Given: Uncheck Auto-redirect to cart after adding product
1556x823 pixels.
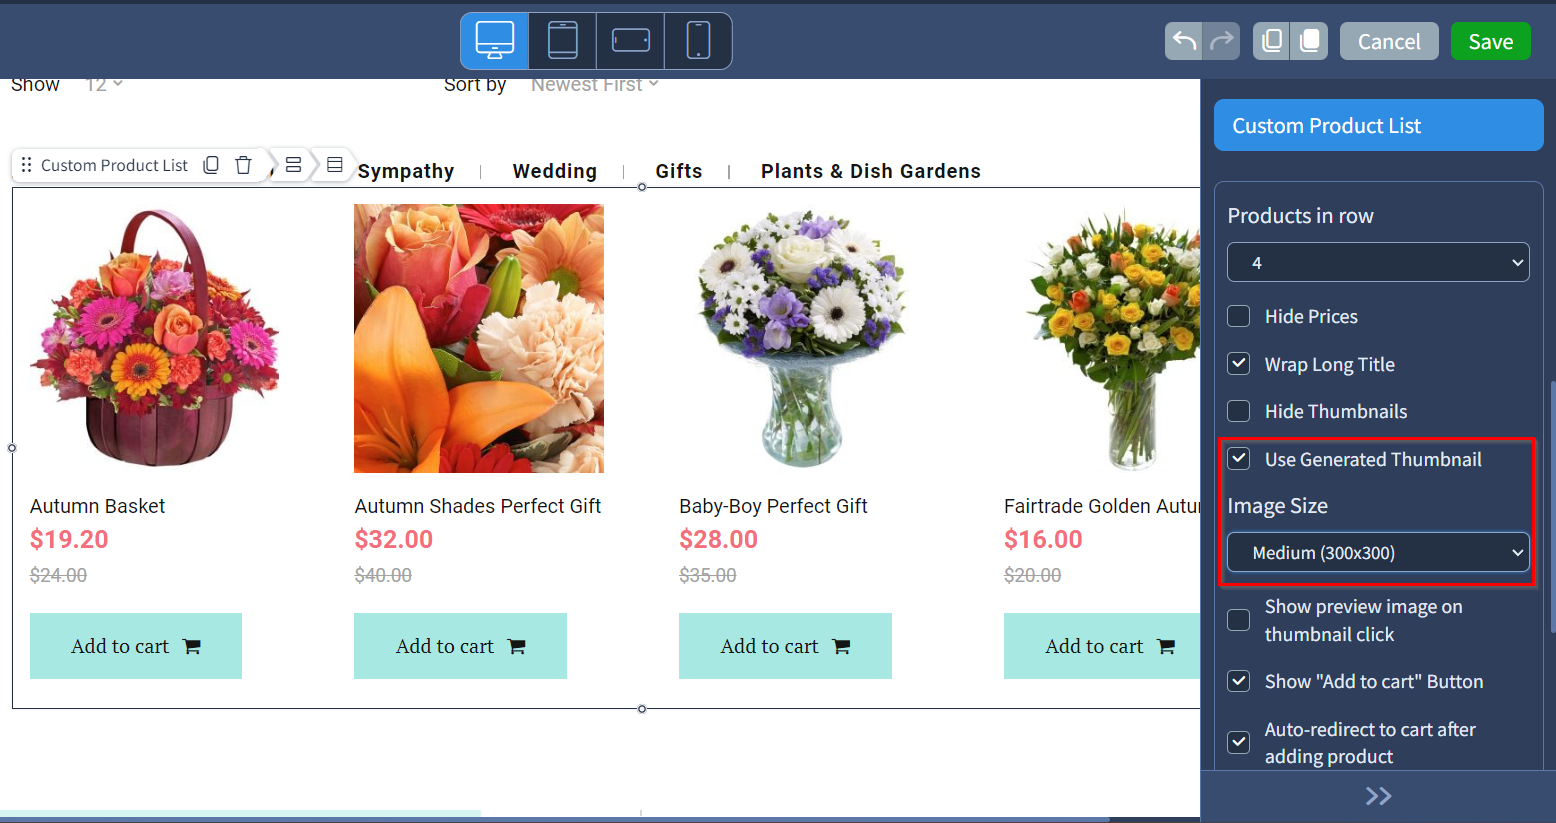Looking at the screenshot, I should tap(1239, 742).
